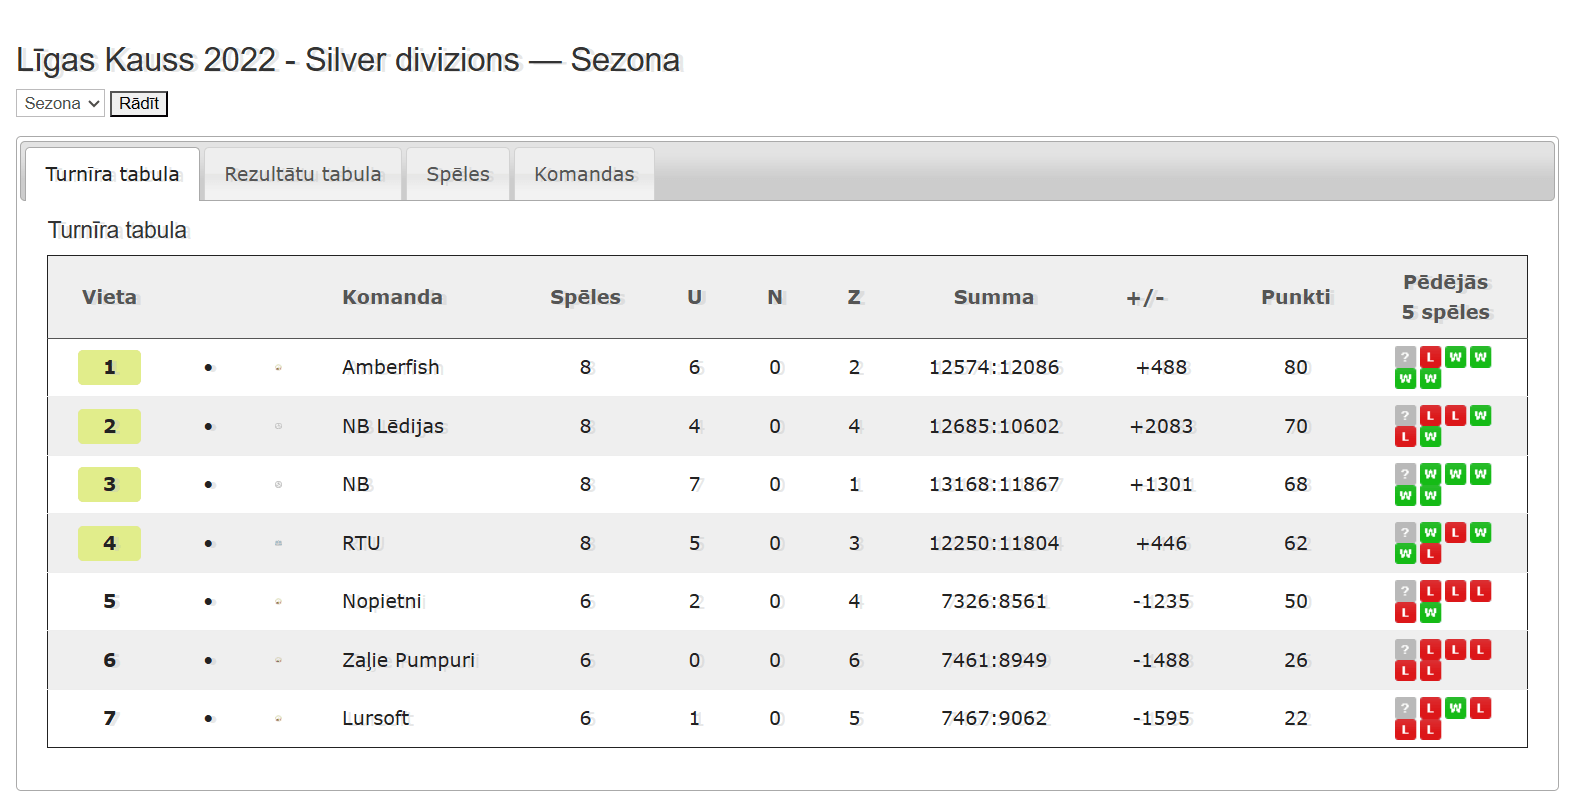Select the Turnīra tabula tab
Image resolution: width=1571 pixels, height=794 pixels.
pyautogui.click(x=112, y=174)
